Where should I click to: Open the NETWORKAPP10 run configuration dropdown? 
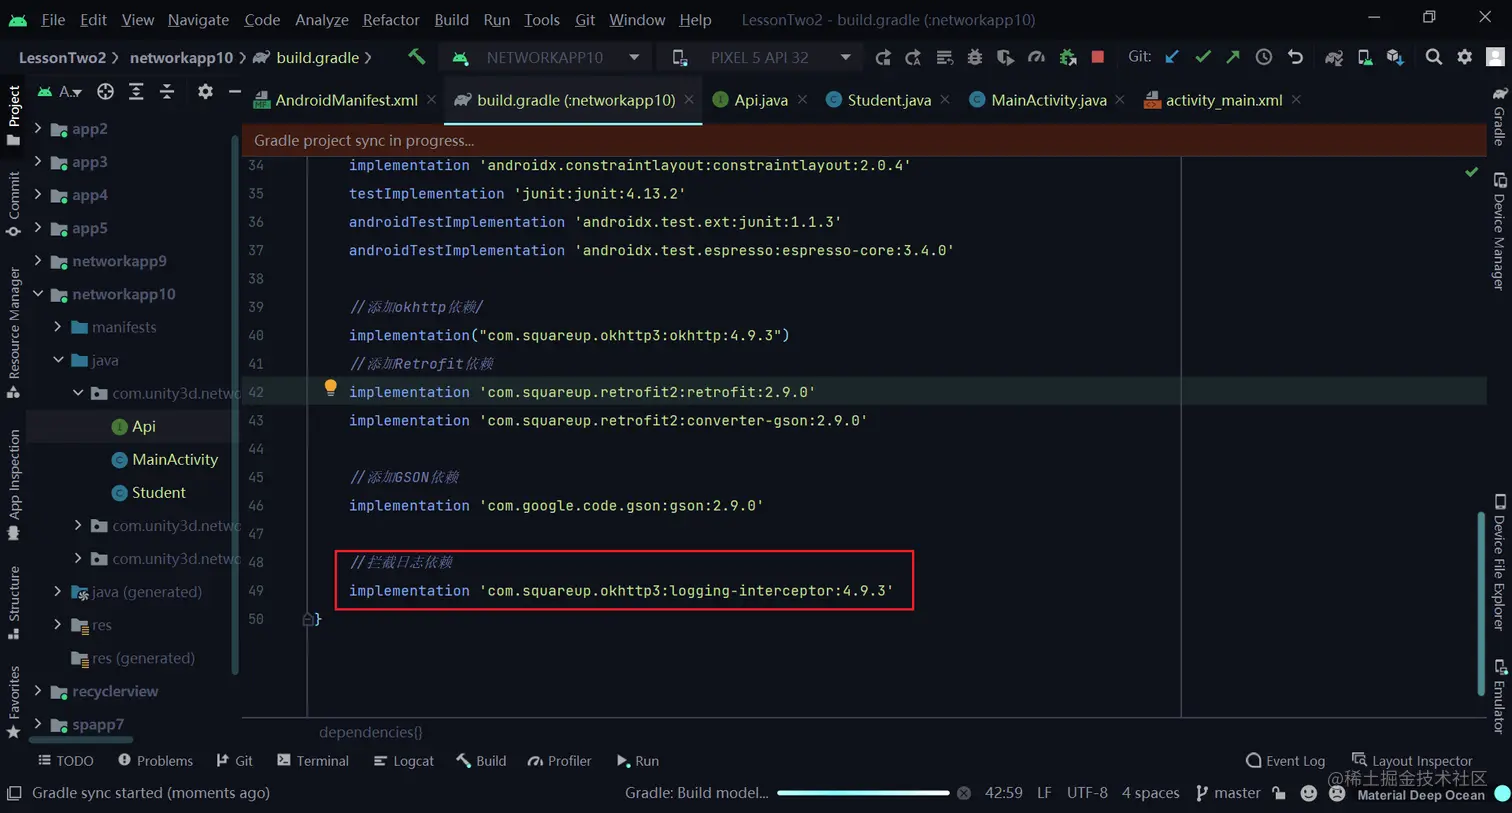[546, 57]
